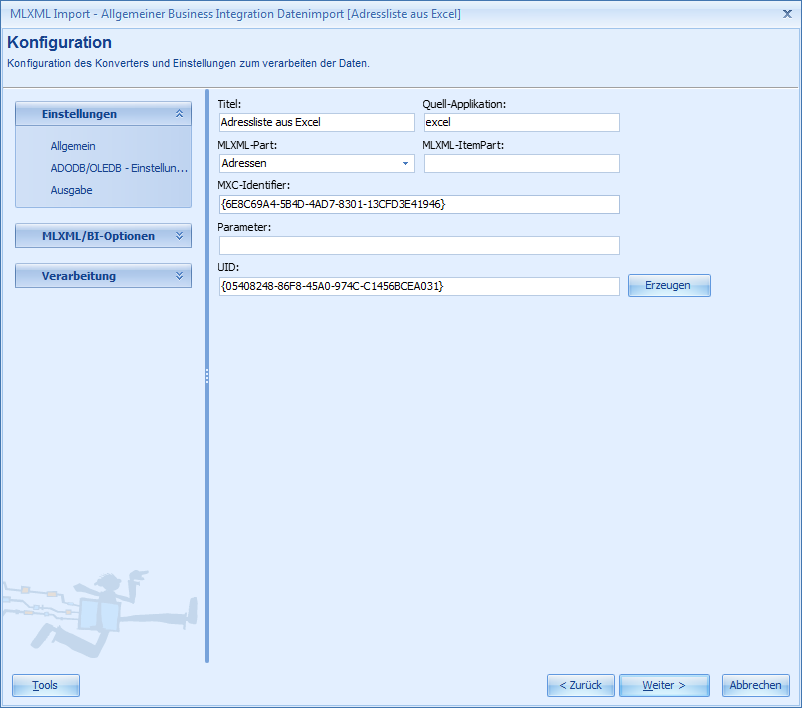Screen dimensions: 802x708
Task: Go back using the Zurück button
Action: [580, 685]
